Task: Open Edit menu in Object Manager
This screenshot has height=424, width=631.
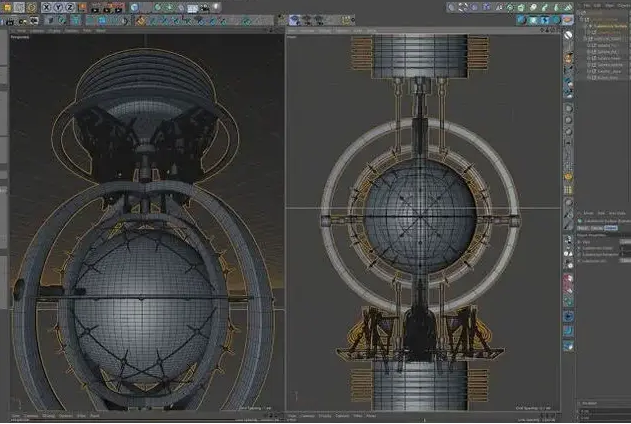Action: (598, 6)
